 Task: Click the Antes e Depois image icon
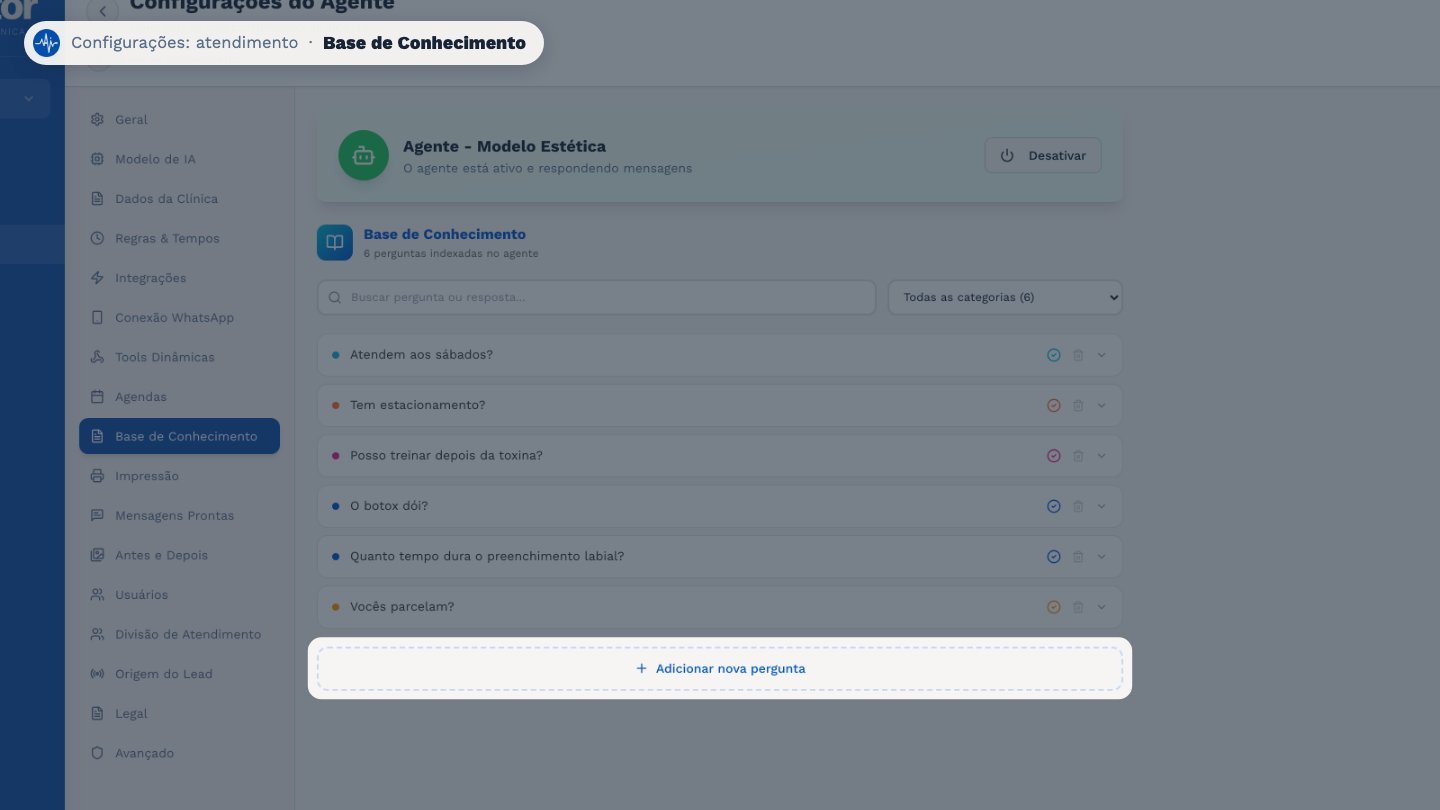point(97,555)
